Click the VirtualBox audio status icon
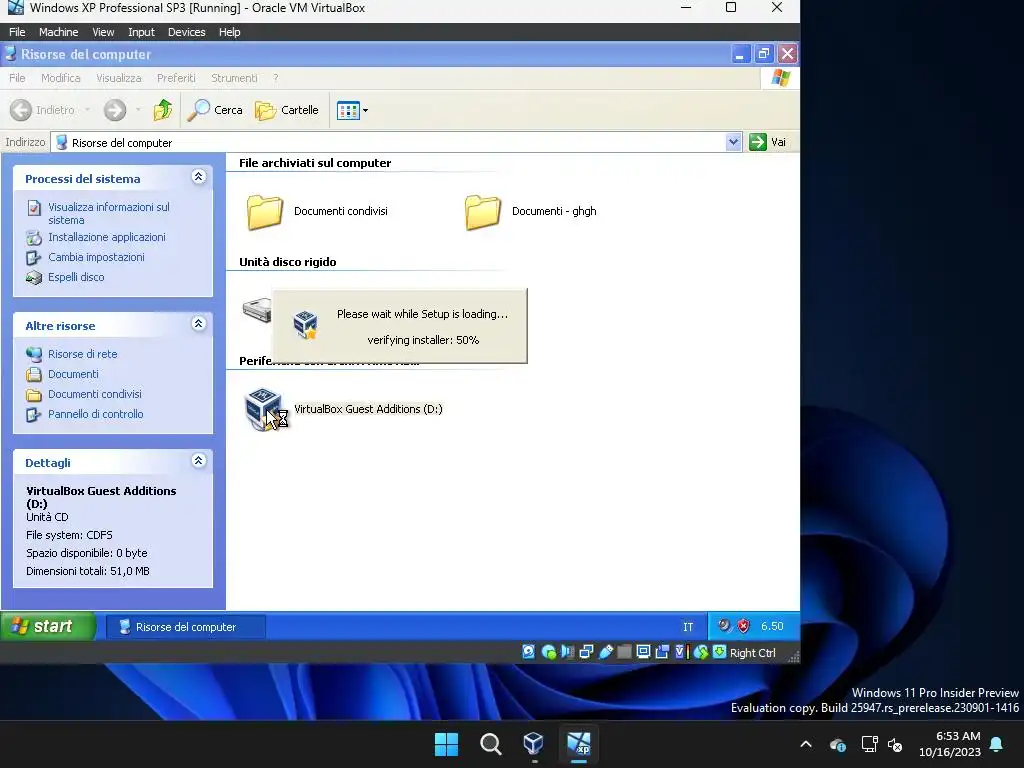 point(568,652)
